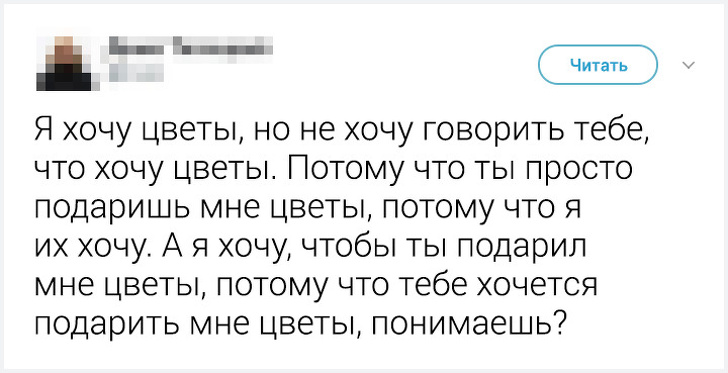This screenshot has width=728, height=373.
Task: Click the line starting 'что хочу цветы.'
Action: point(333,170)
